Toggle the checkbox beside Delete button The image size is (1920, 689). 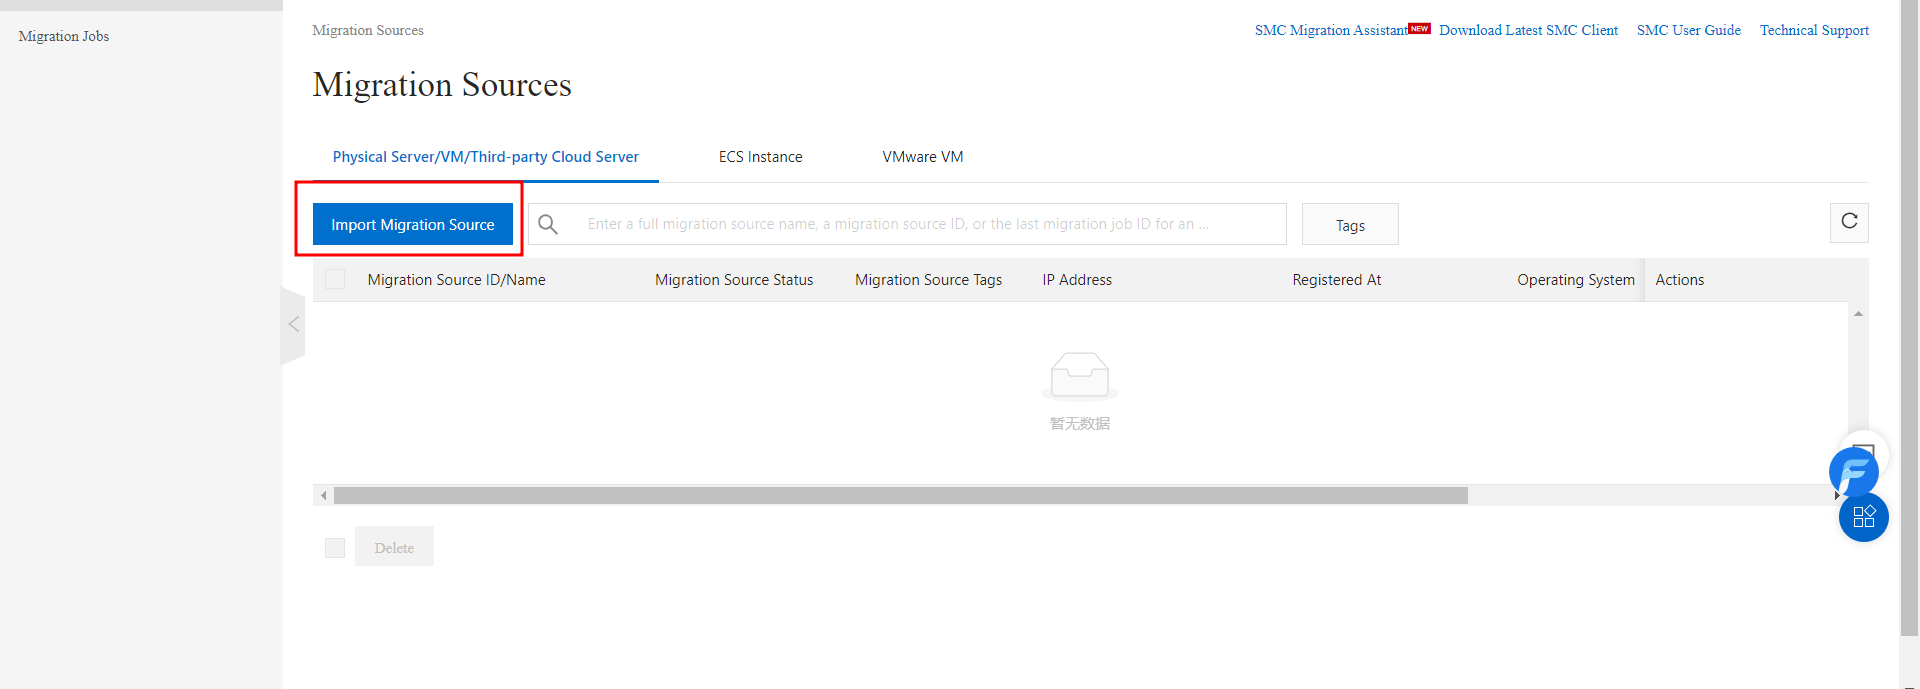point(335,548)
